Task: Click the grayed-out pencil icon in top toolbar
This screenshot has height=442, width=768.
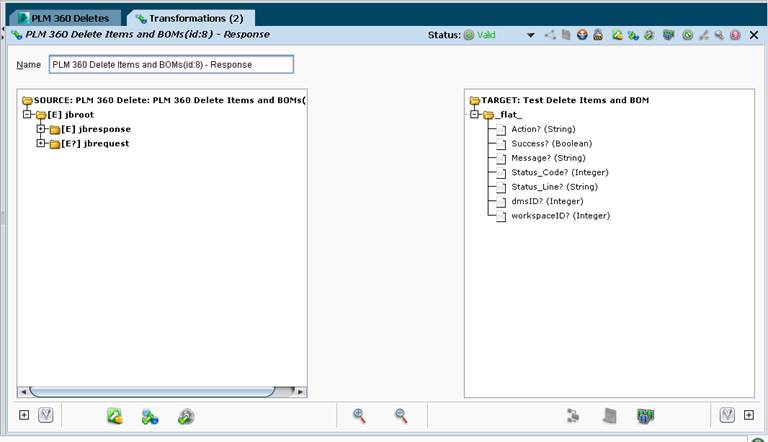Action: (x=704, y=35)
